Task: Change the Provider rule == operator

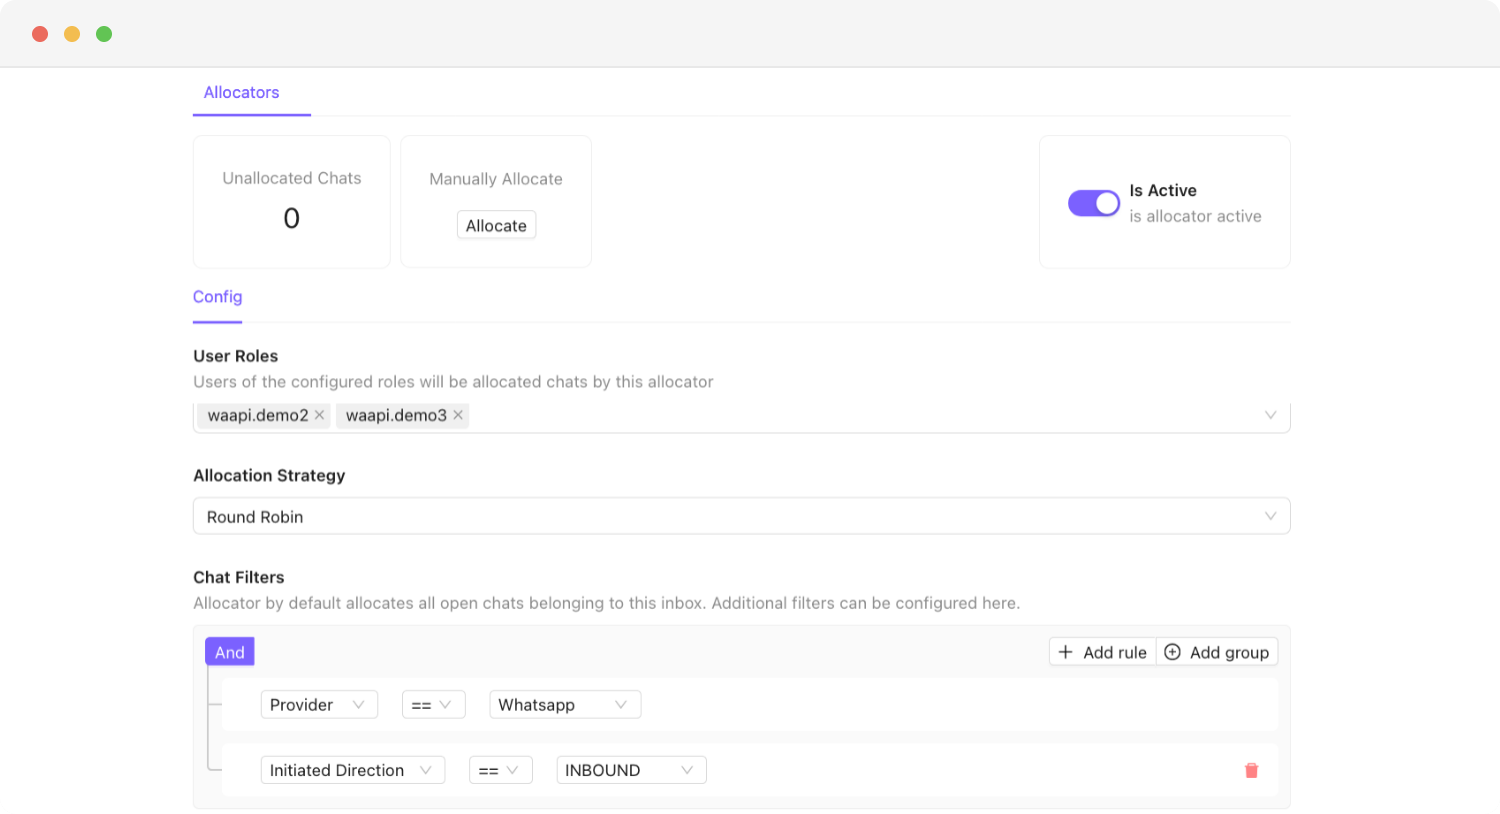Action: (x=433, y=705)
